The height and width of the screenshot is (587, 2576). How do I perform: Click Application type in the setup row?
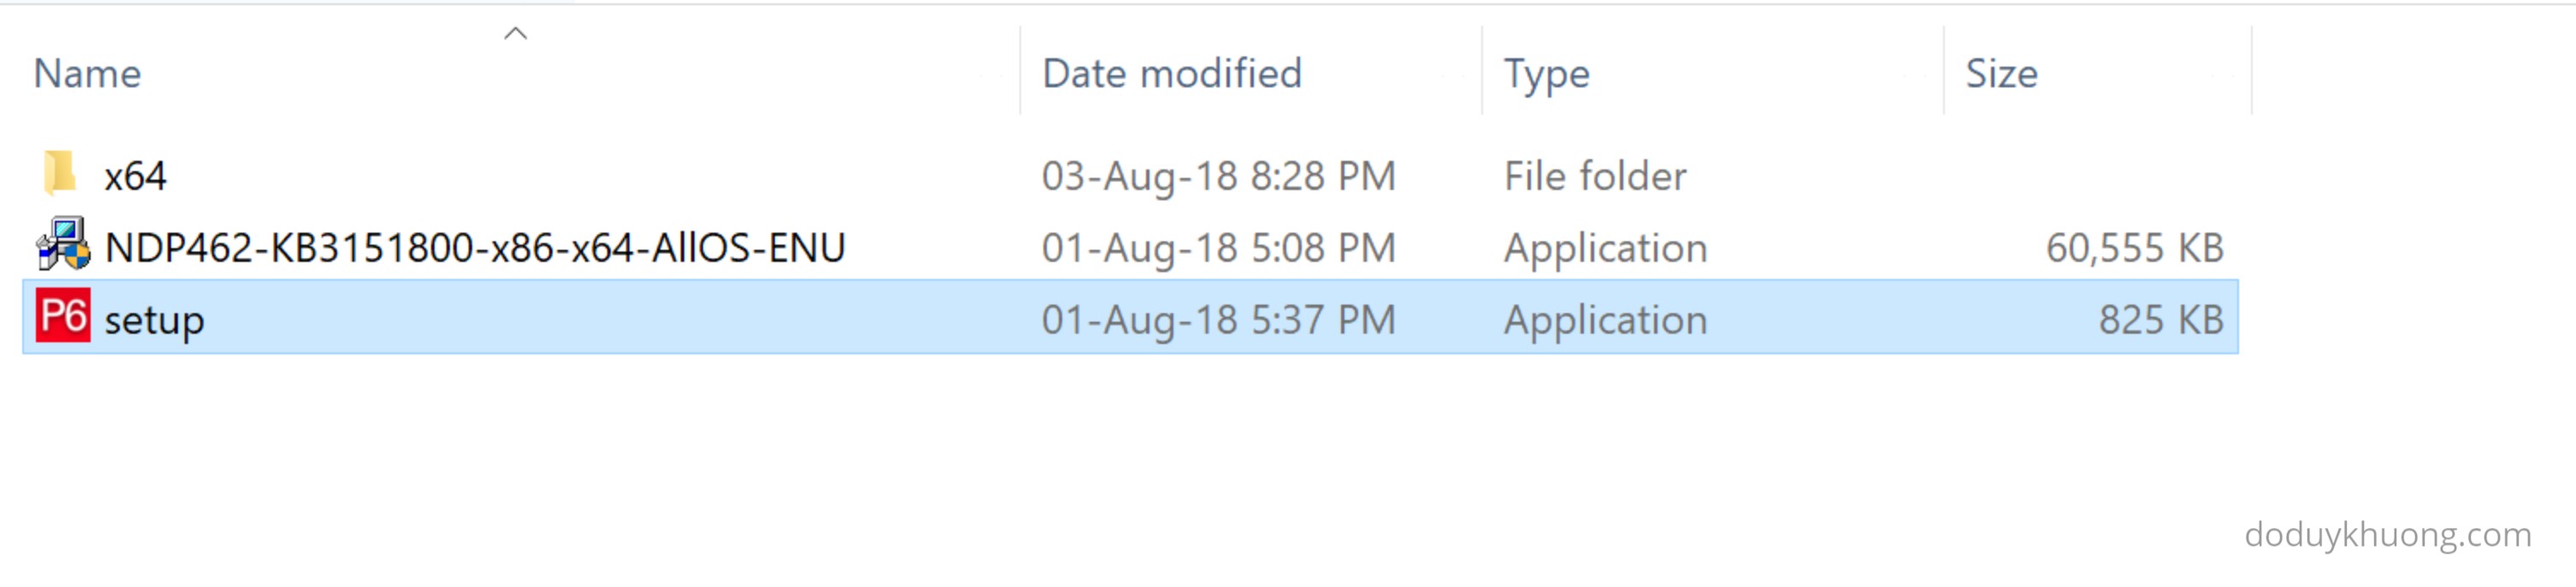click(1605, 320)
